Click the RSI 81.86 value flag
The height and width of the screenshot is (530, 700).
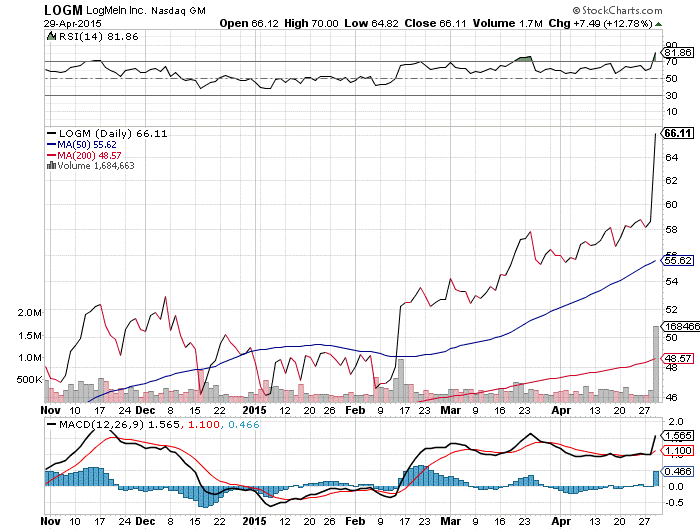(679, 53)
